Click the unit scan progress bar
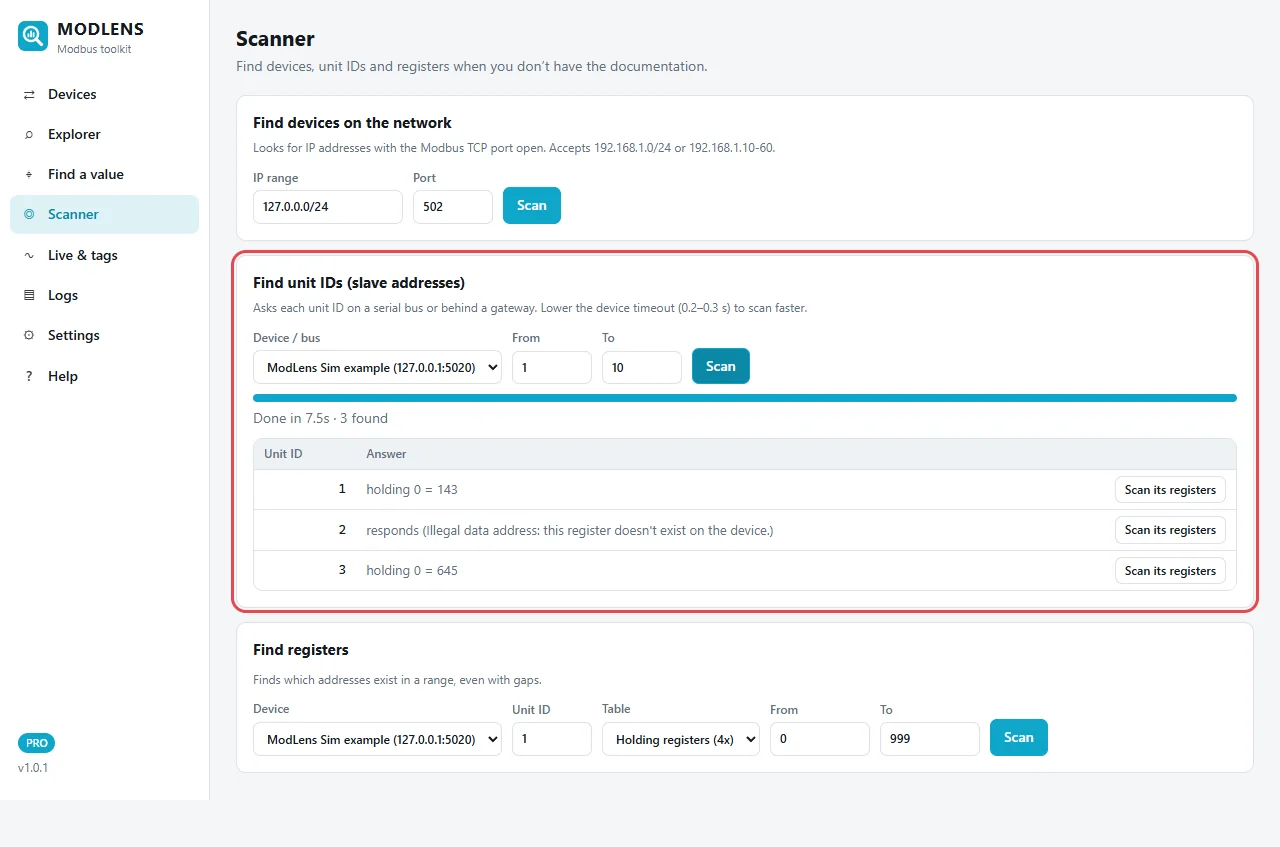 745,398
